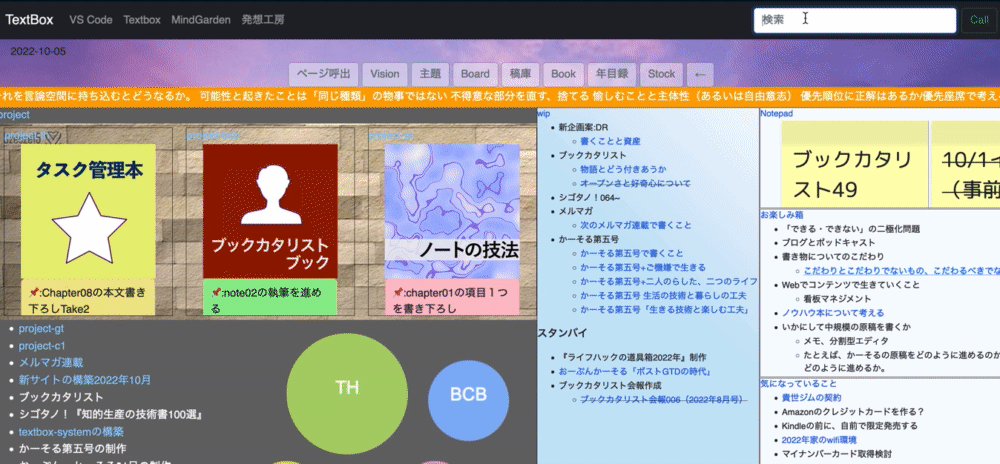The image size is (1000, 464).
Task: Open おーぷんかーそる「ポストGTDの時代」 link
Action: coord(635,371)
